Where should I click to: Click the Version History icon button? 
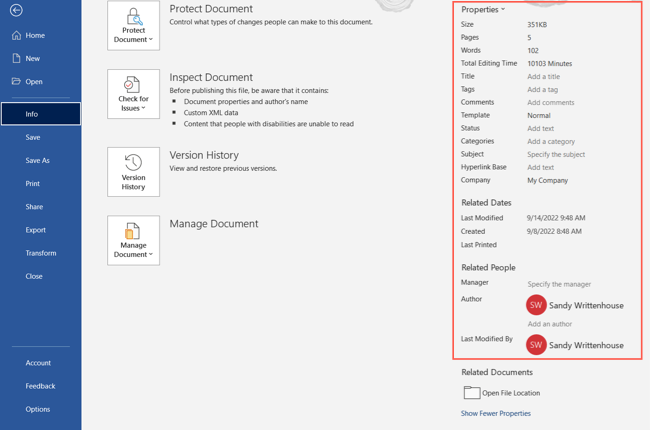point(133,172)
